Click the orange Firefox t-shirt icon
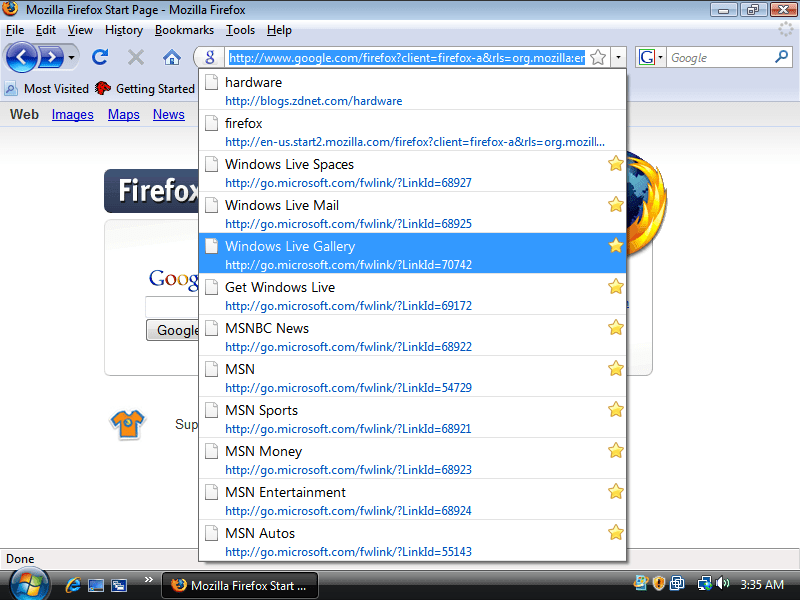 [x=128, y=424]
